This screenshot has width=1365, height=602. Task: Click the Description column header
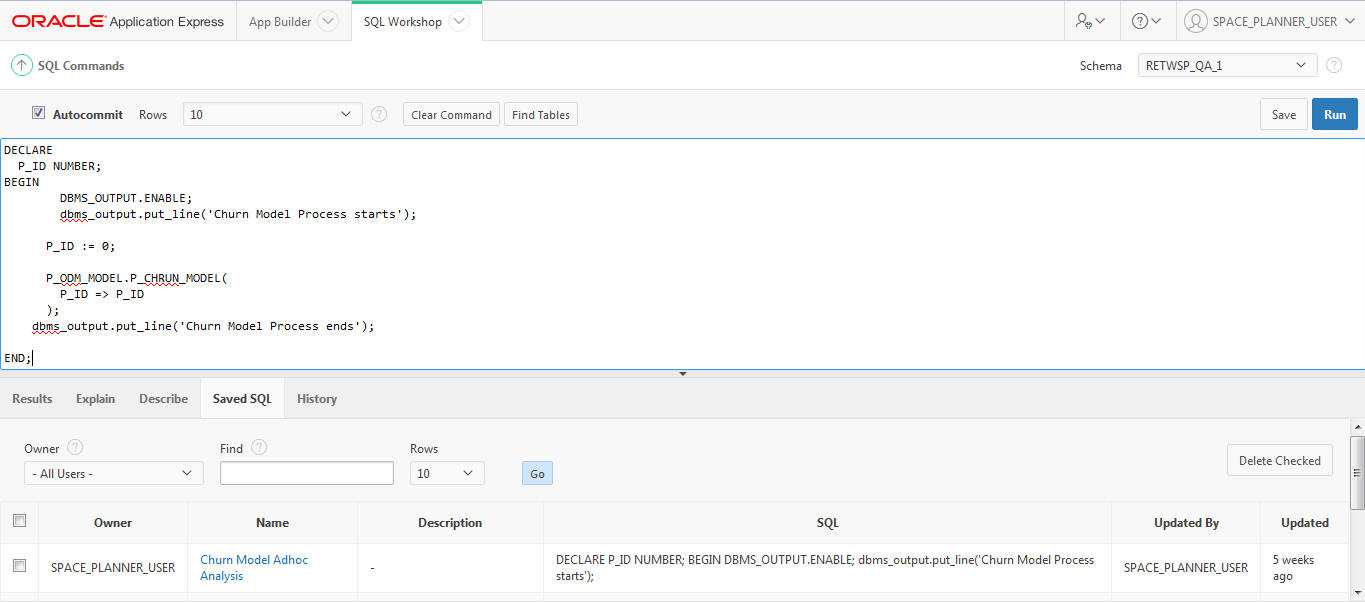[450, 522]
